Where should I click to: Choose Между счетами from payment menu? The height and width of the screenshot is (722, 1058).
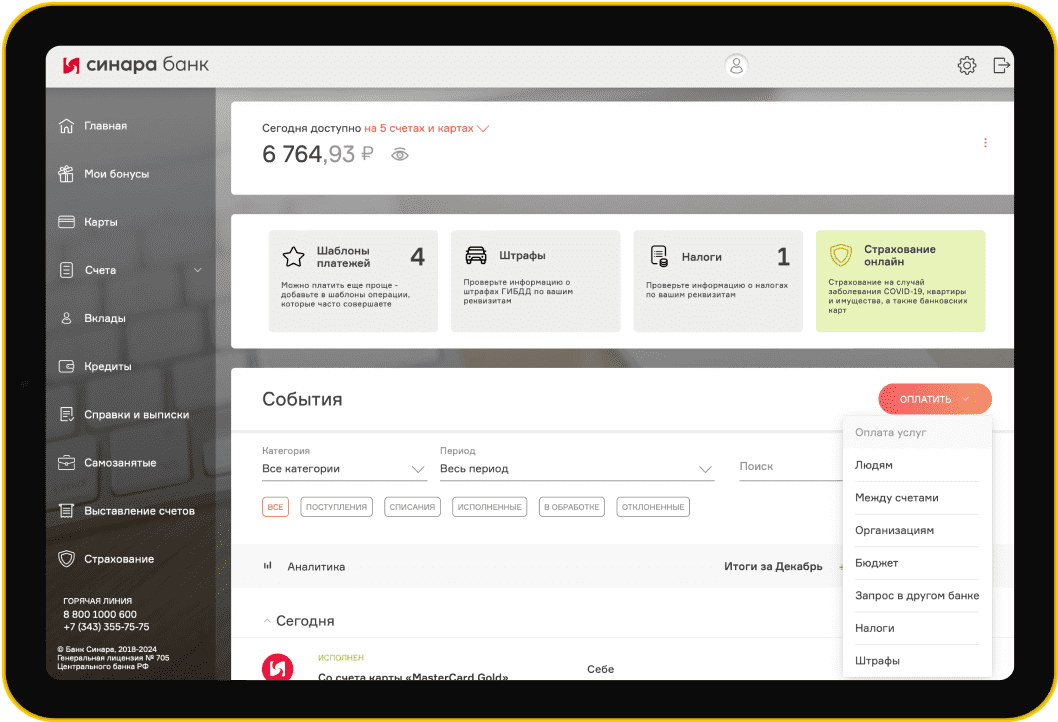(896, 498)
